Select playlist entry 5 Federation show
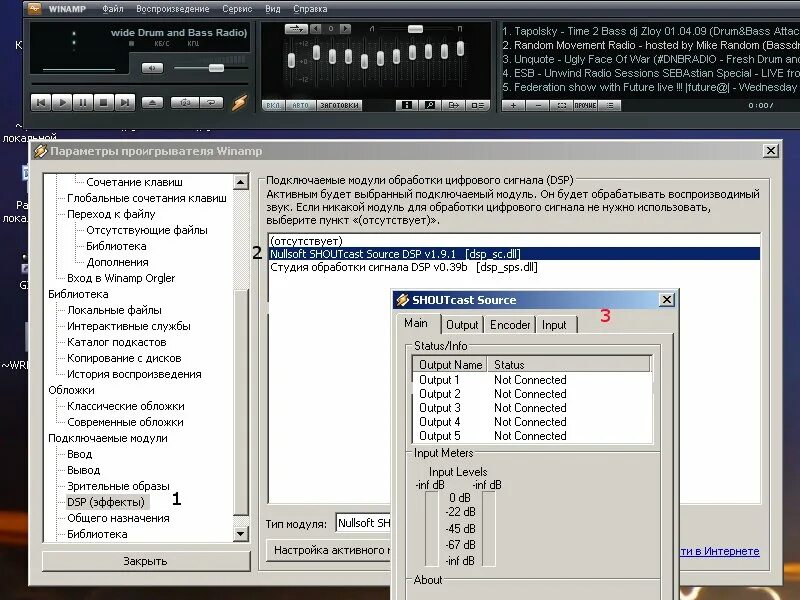The image size is (800, 600). [x=651, y=87]
